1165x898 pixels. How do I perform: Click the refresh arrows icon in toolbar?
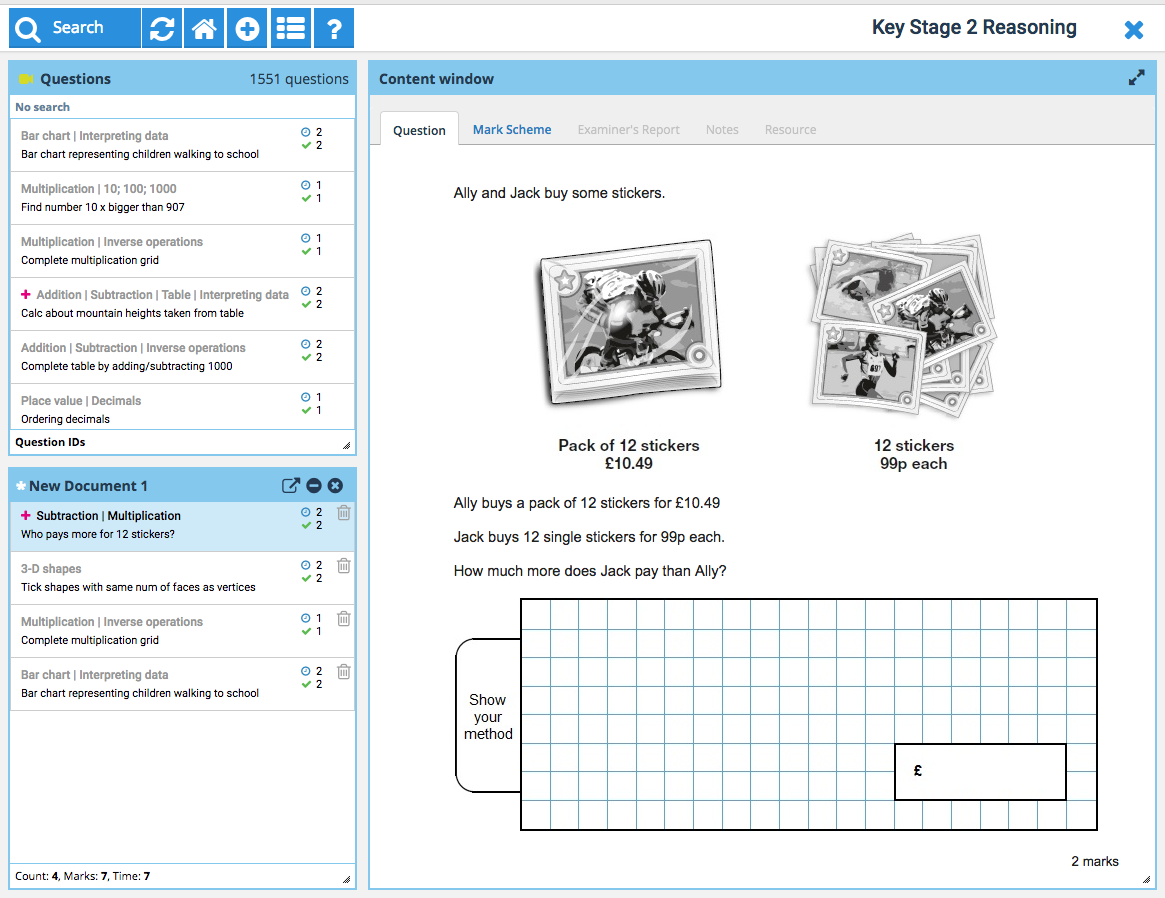[162, 29]
